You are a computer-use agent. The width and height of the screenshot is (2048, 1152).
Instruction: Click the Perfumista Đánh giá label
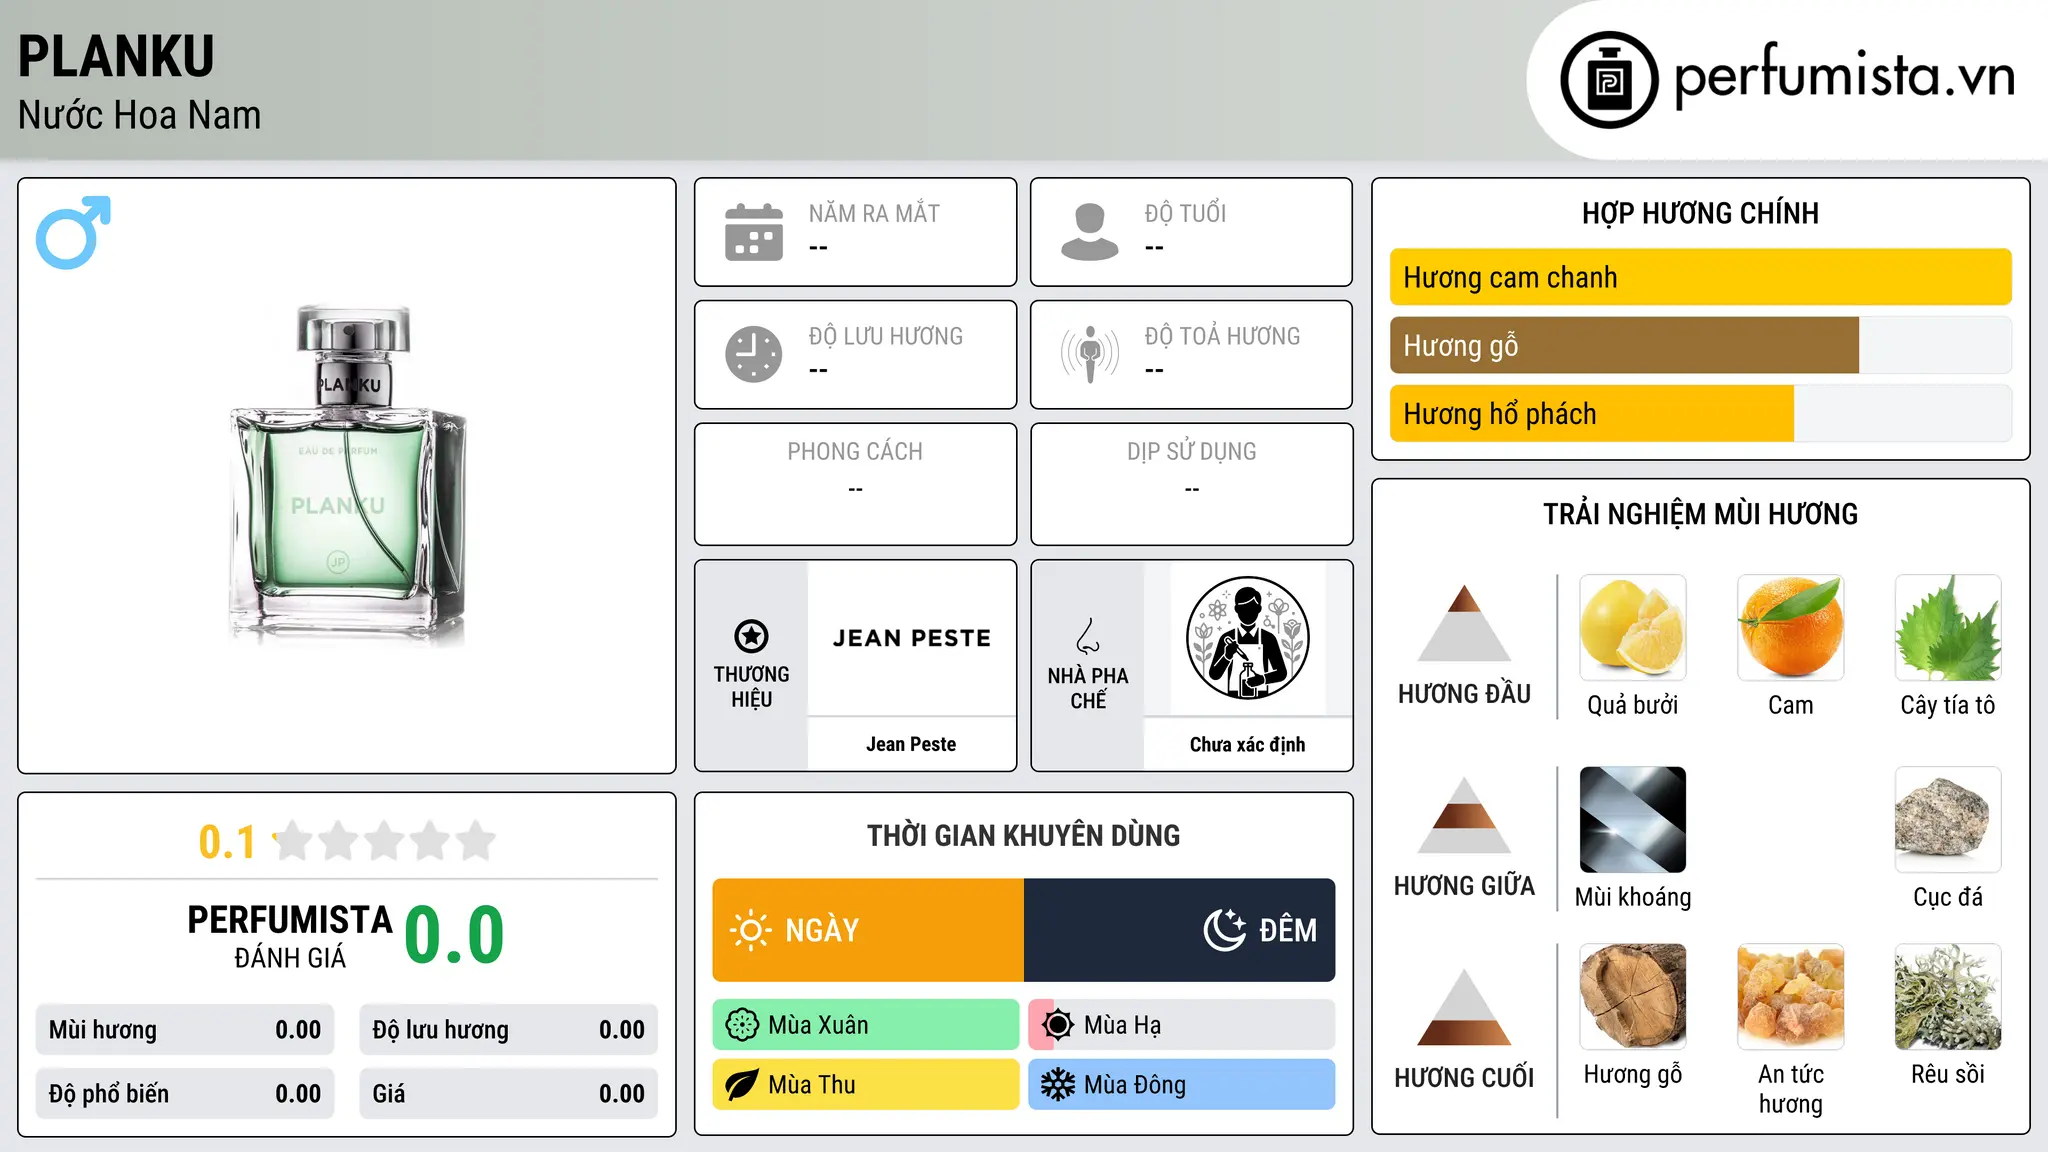[290, 936]
